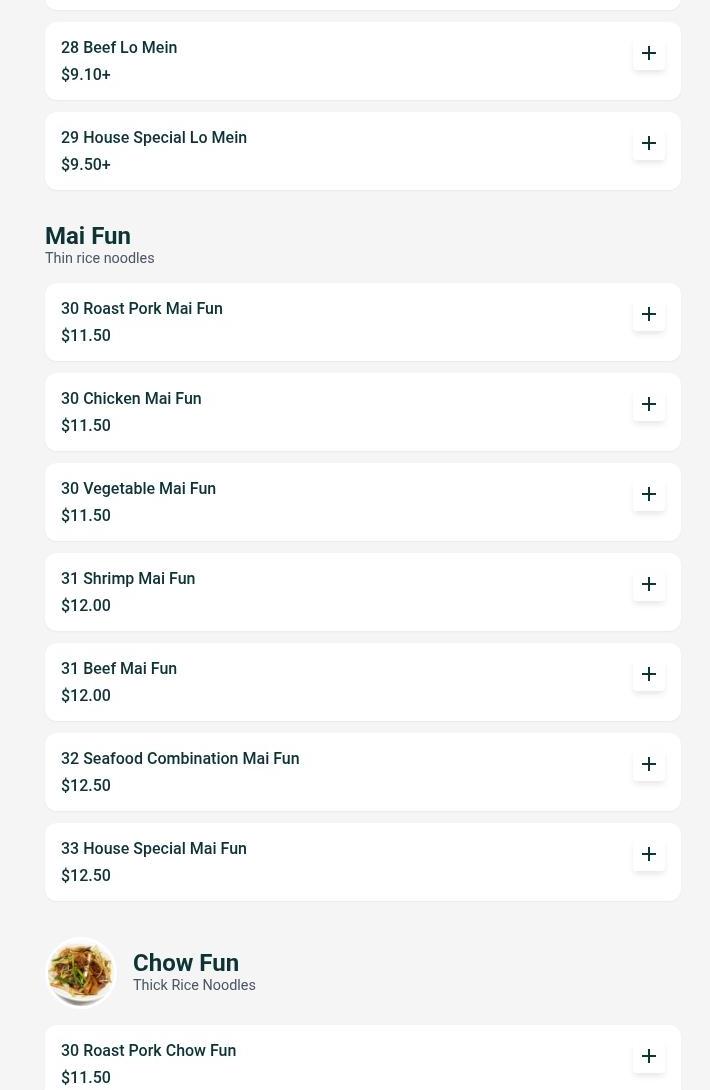The height and width of the screenshot is (1090, 710).
Task: Add 29 House Special Lo Mein
Action: click(649, 143)
